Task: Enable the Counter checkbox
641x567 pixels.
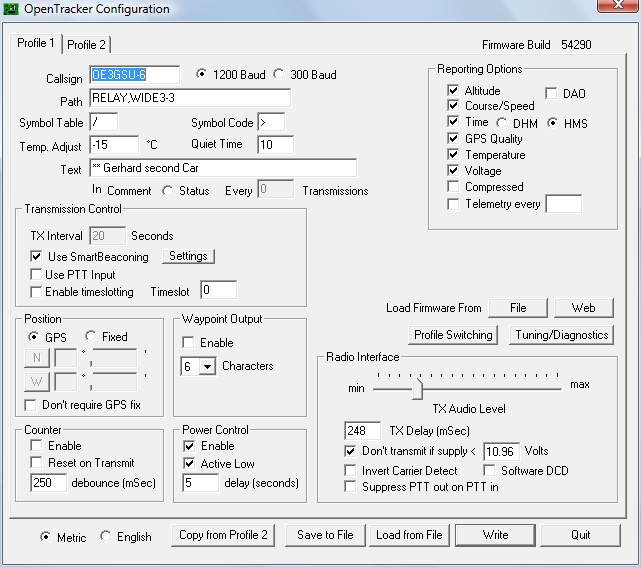Action: tap(36, 445)
